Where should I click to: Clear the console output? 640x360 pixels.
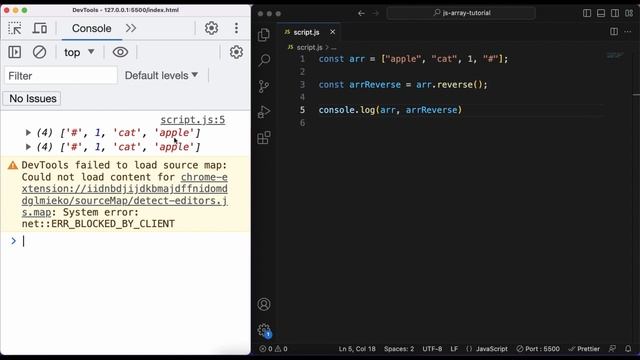click(x=40, y=52)
